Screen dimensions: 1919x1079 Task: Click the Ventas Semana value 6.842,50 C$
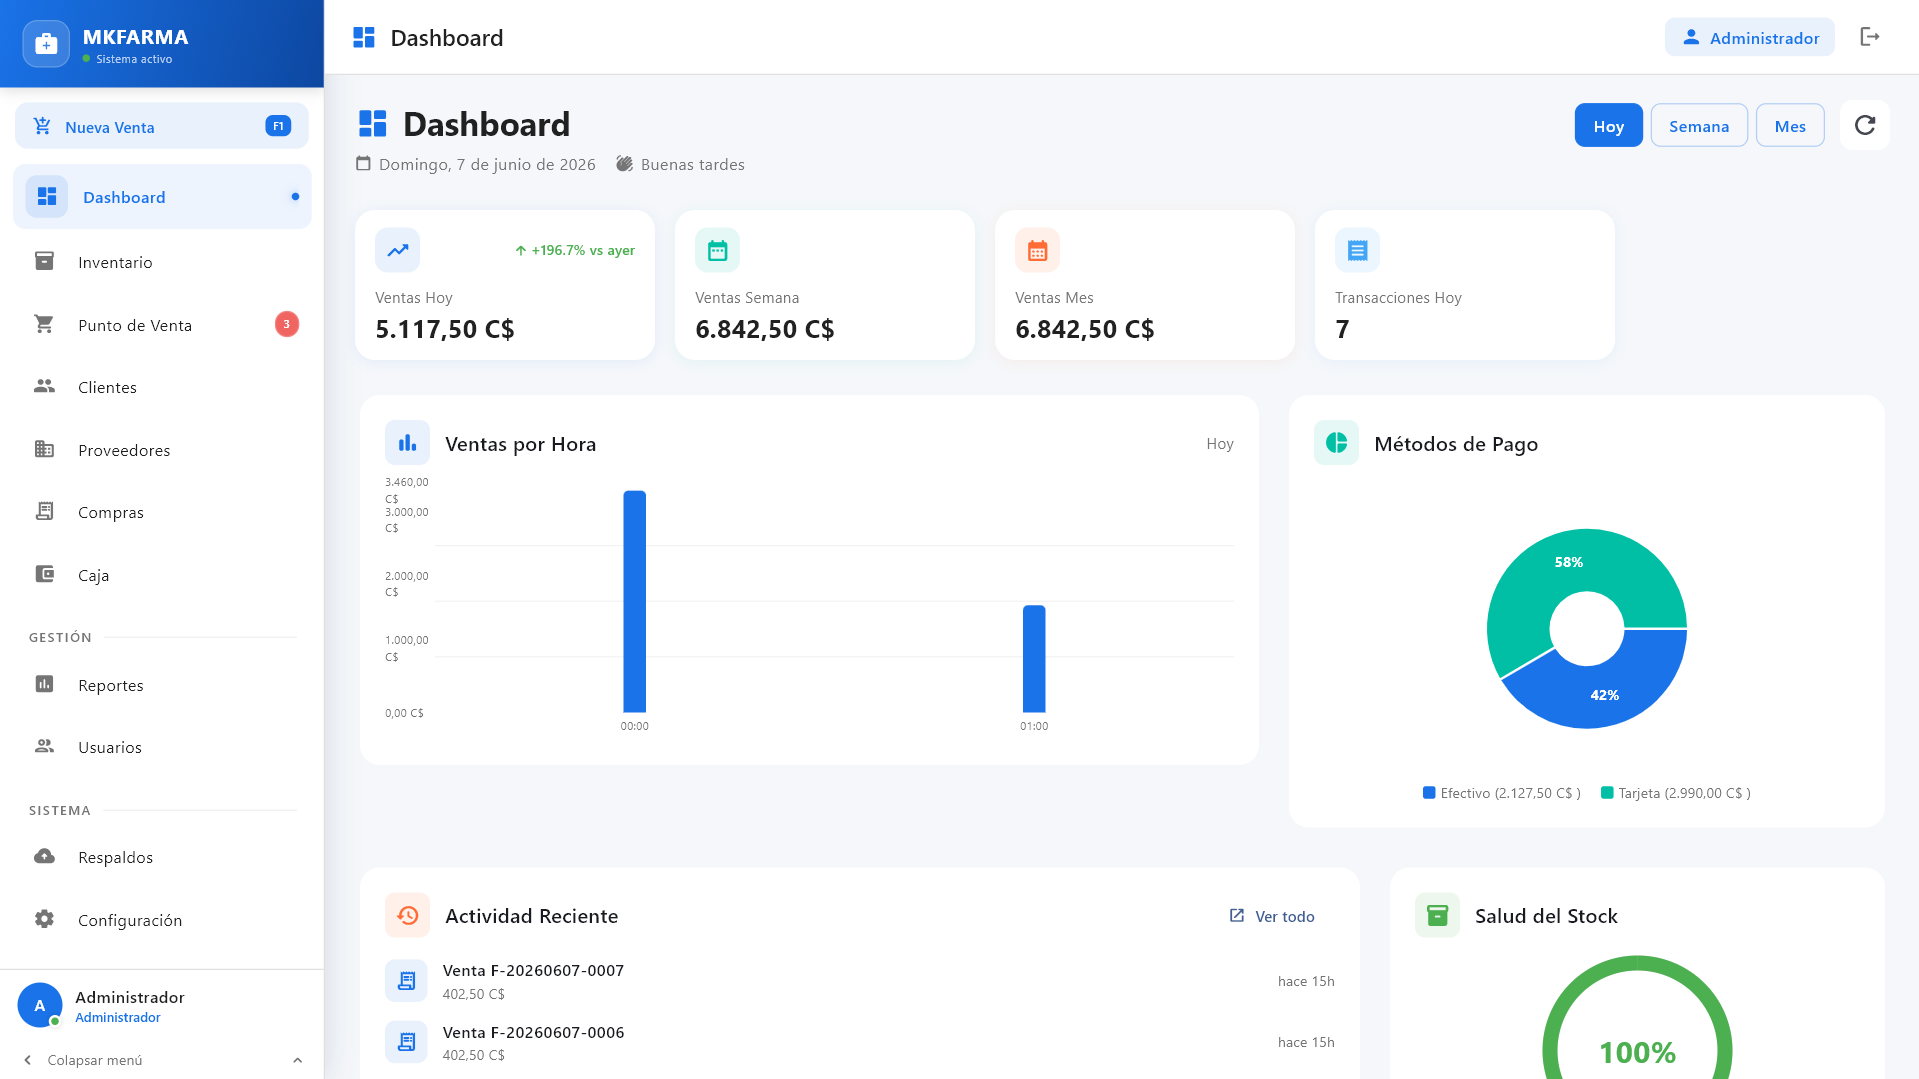765,329
